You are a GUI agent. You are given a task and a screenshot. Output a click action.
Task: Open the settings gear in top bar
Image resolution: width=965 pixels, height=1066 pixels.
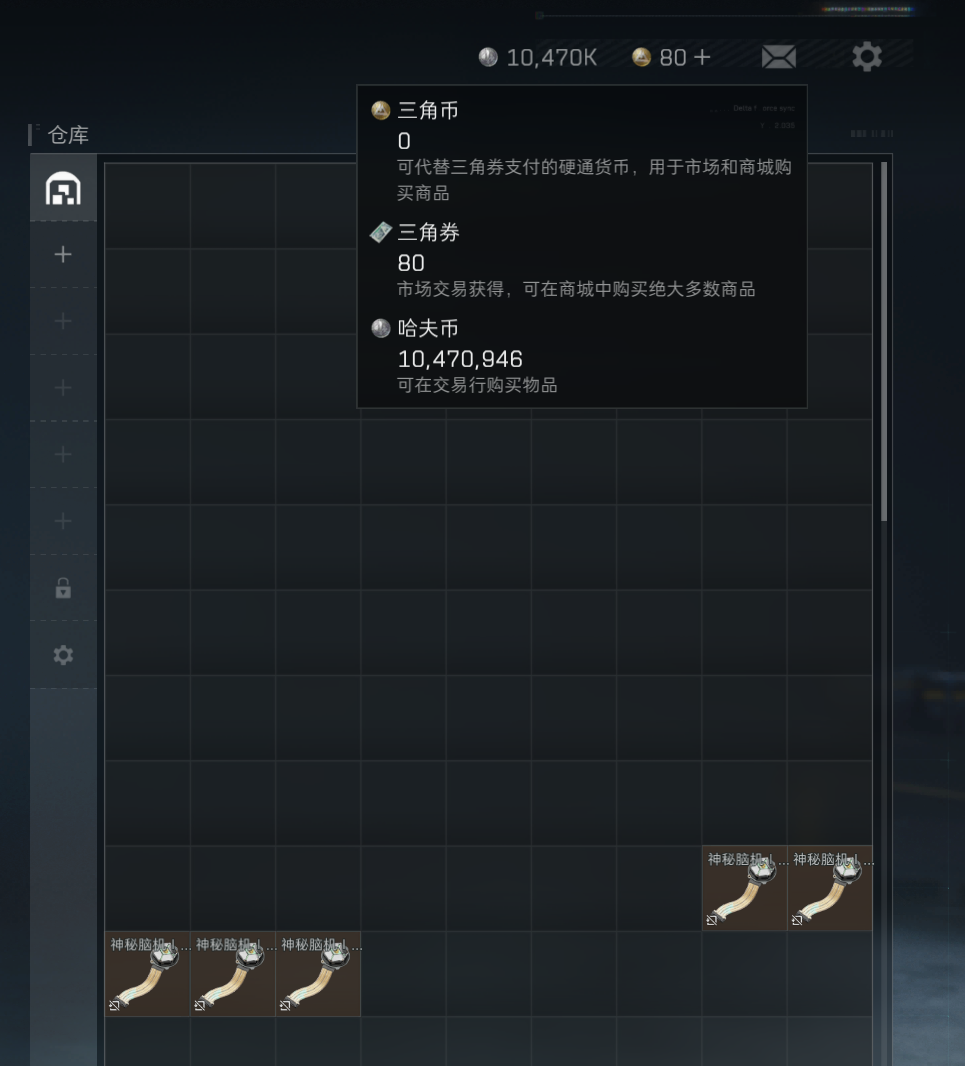tap(867, 56)
